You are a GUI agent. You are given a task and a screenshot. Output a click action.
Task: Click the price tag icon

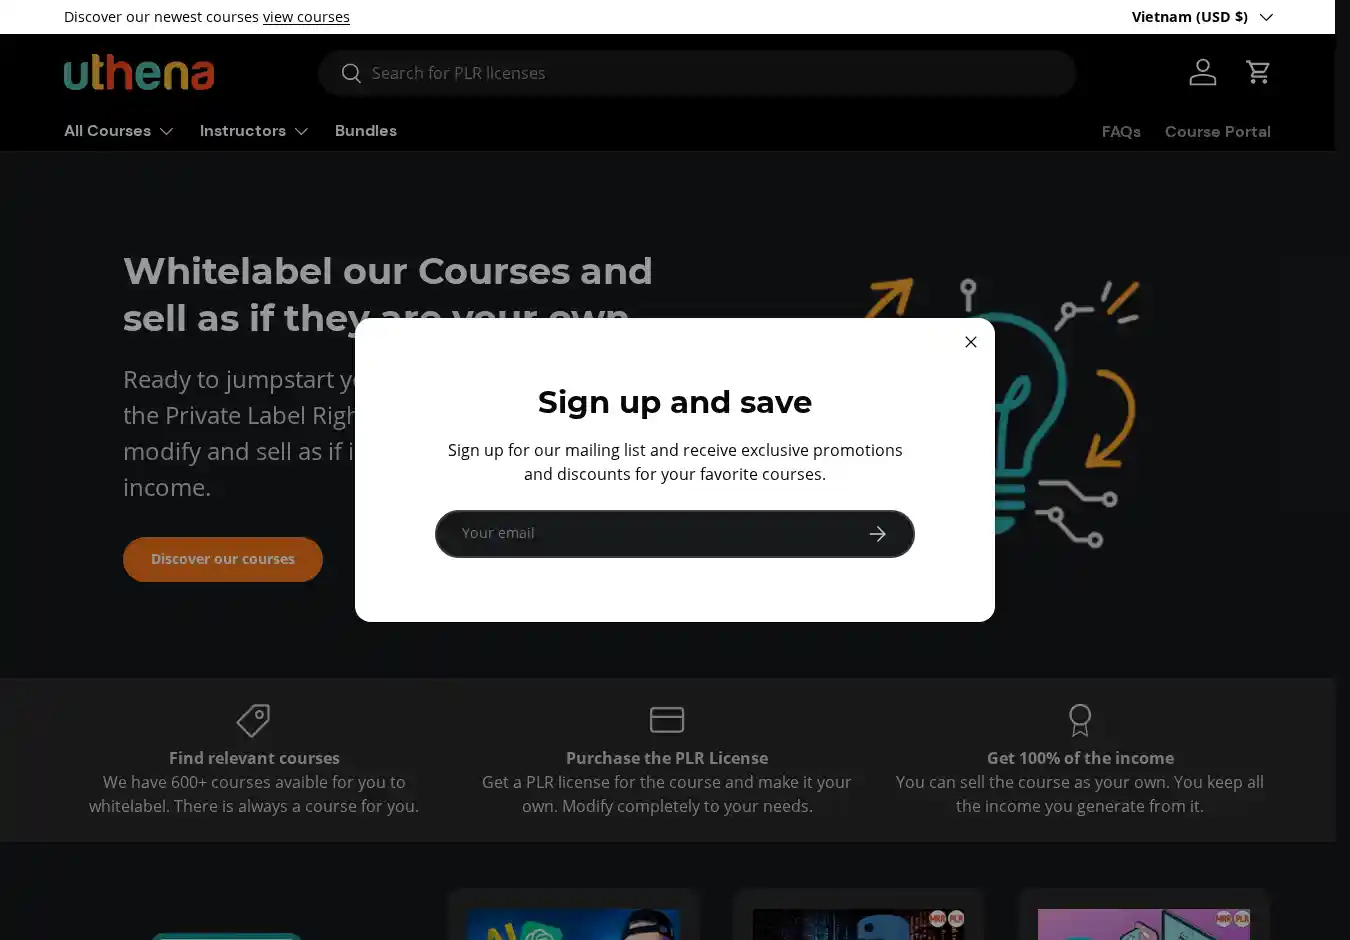coord(253,720)
